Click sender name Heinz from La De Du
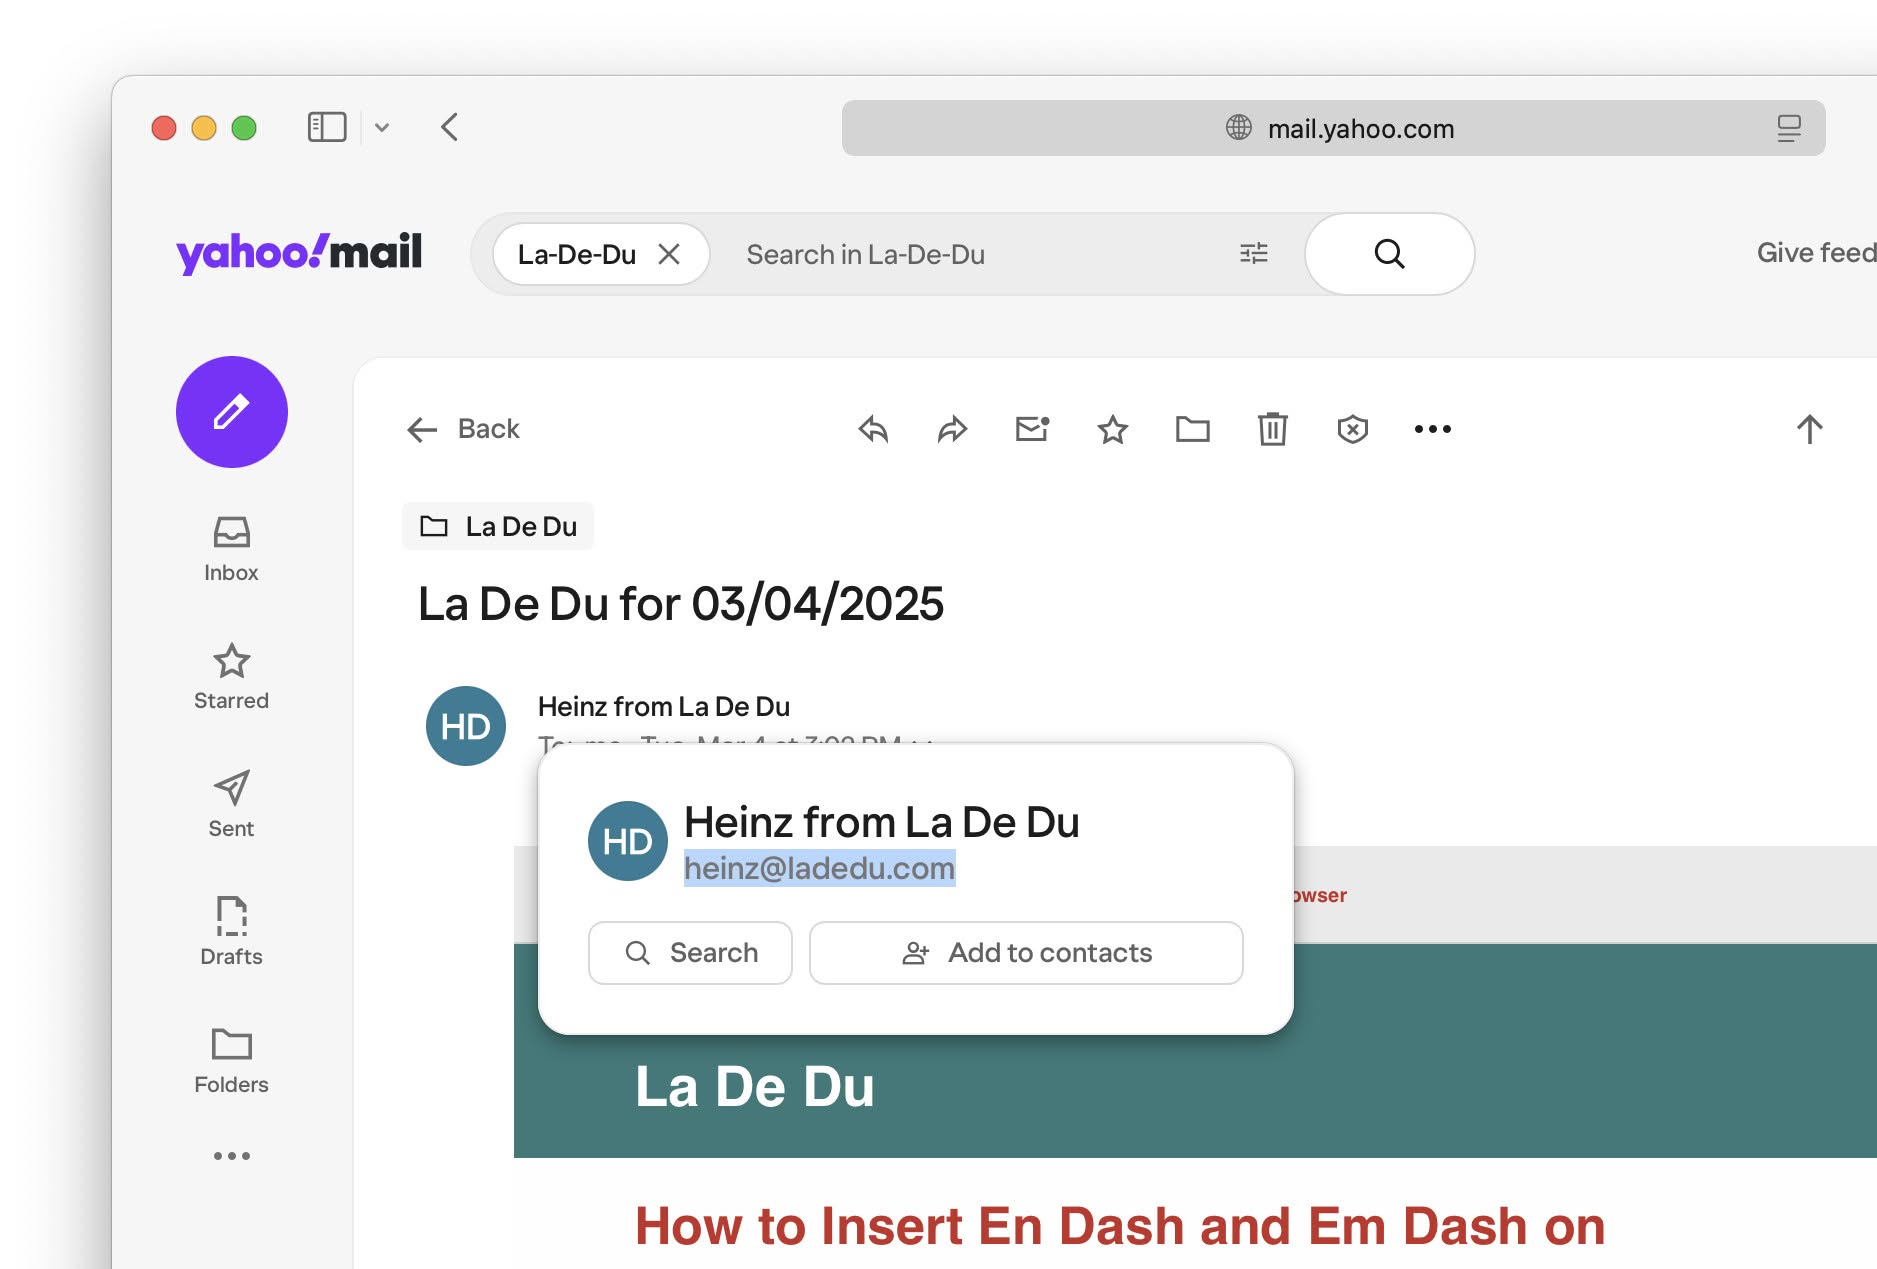This screenshot has width=1877, height=1269. (x=664, y=706)
